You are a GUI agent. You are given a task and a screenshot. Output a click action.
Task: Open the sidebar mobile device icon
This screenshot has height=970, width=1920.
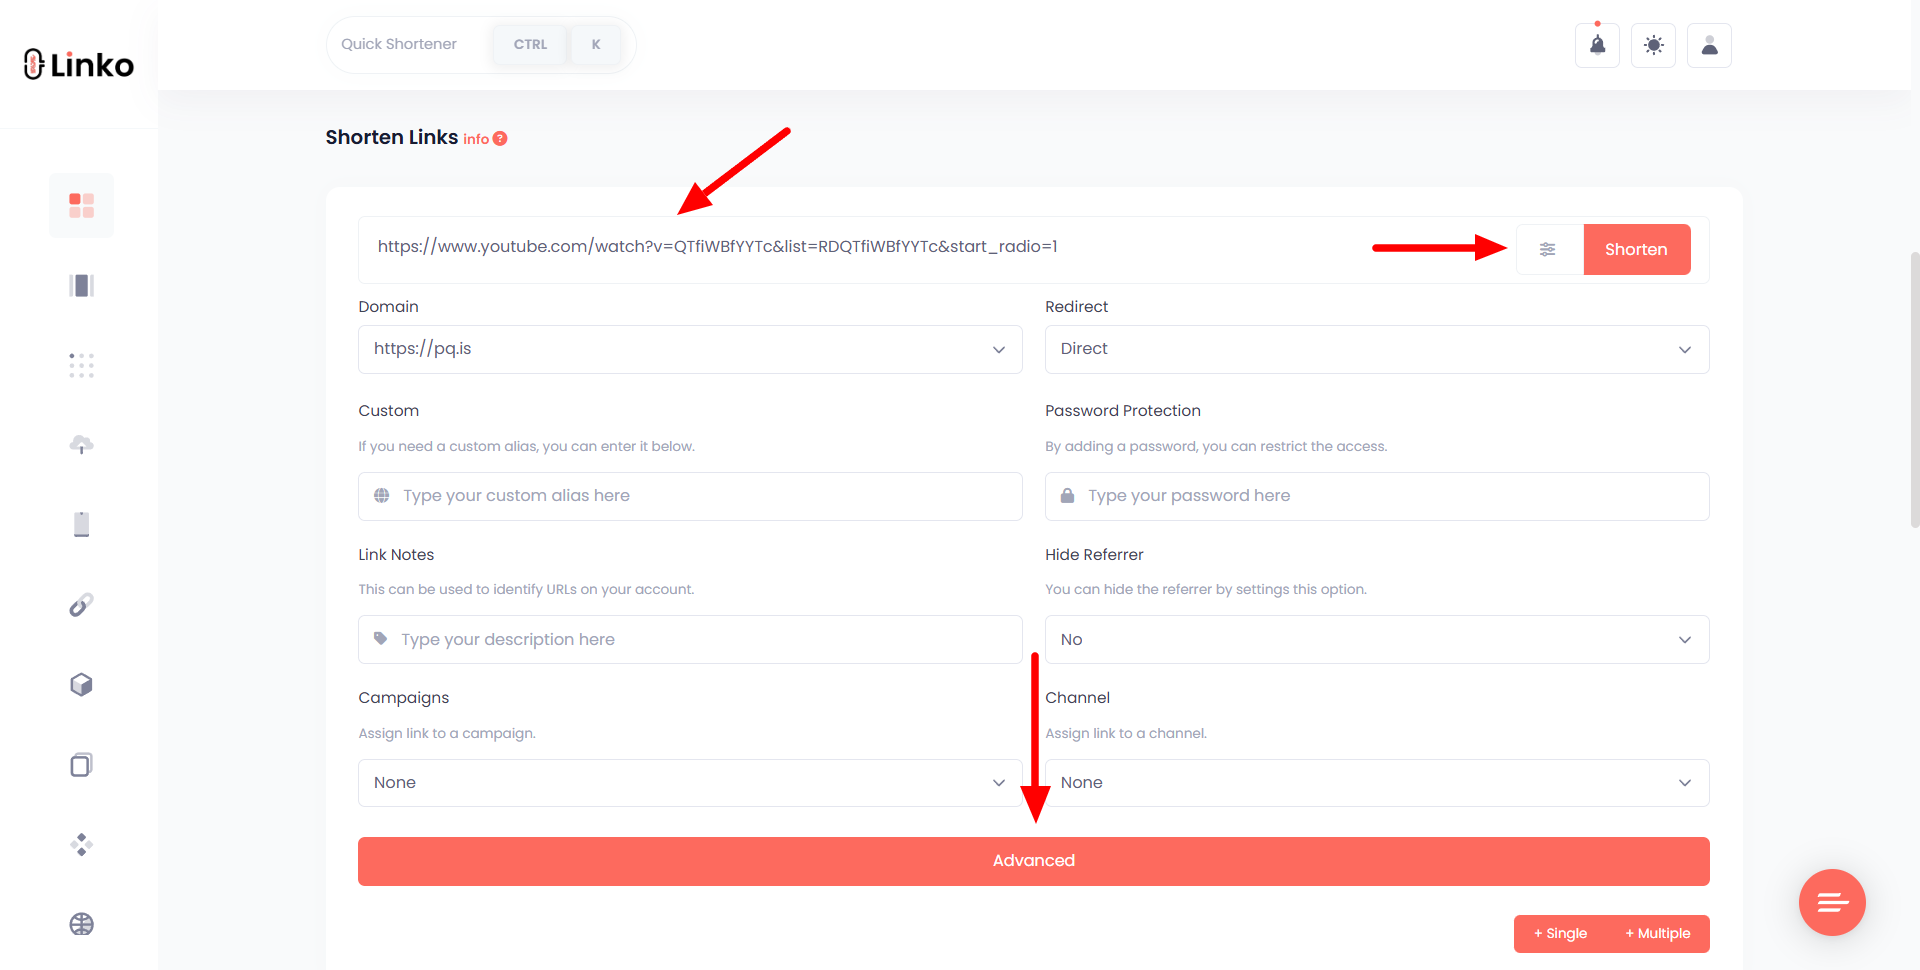pos(81,525)
